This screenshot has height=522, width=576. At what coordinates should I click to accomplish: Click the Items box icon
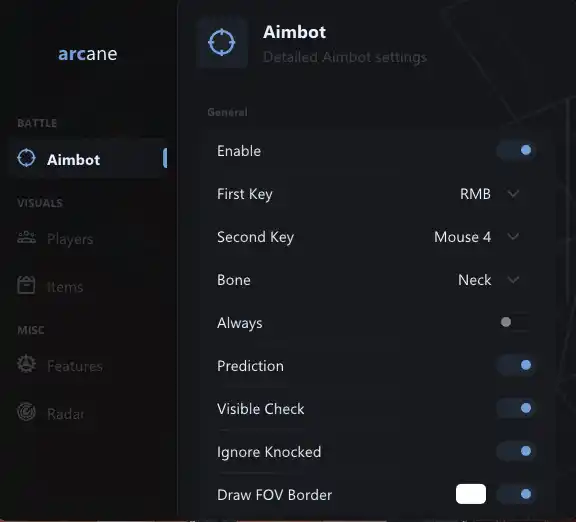26,285
